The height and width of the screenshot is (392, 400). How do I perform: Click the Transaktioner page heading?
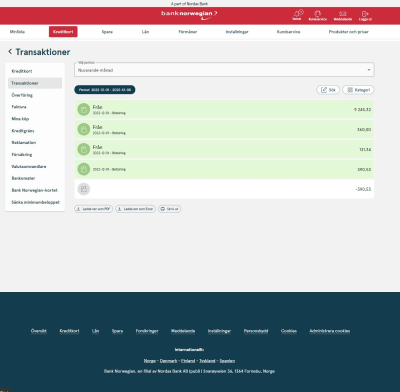click(x=43, y=52)
